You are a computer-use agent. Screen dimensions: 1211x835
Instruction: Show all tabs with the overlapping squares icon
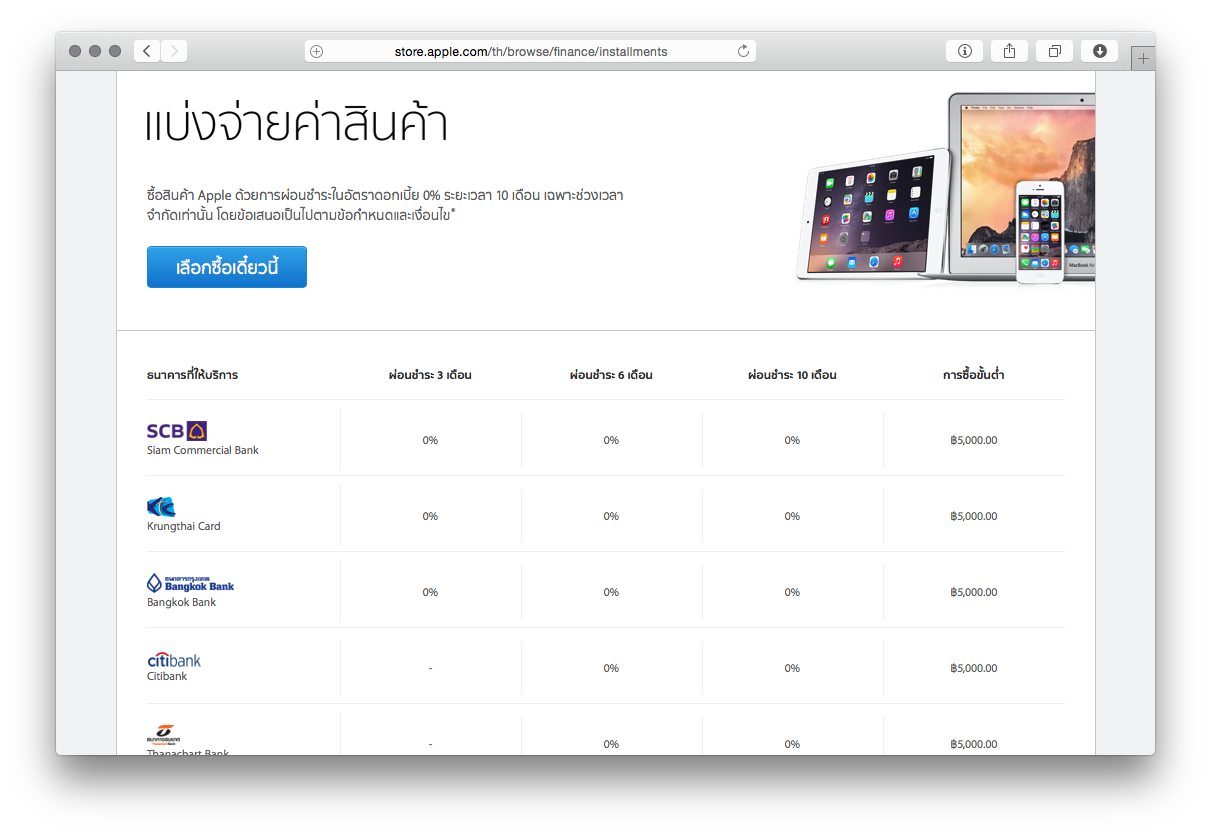(x=1054, y=51)
